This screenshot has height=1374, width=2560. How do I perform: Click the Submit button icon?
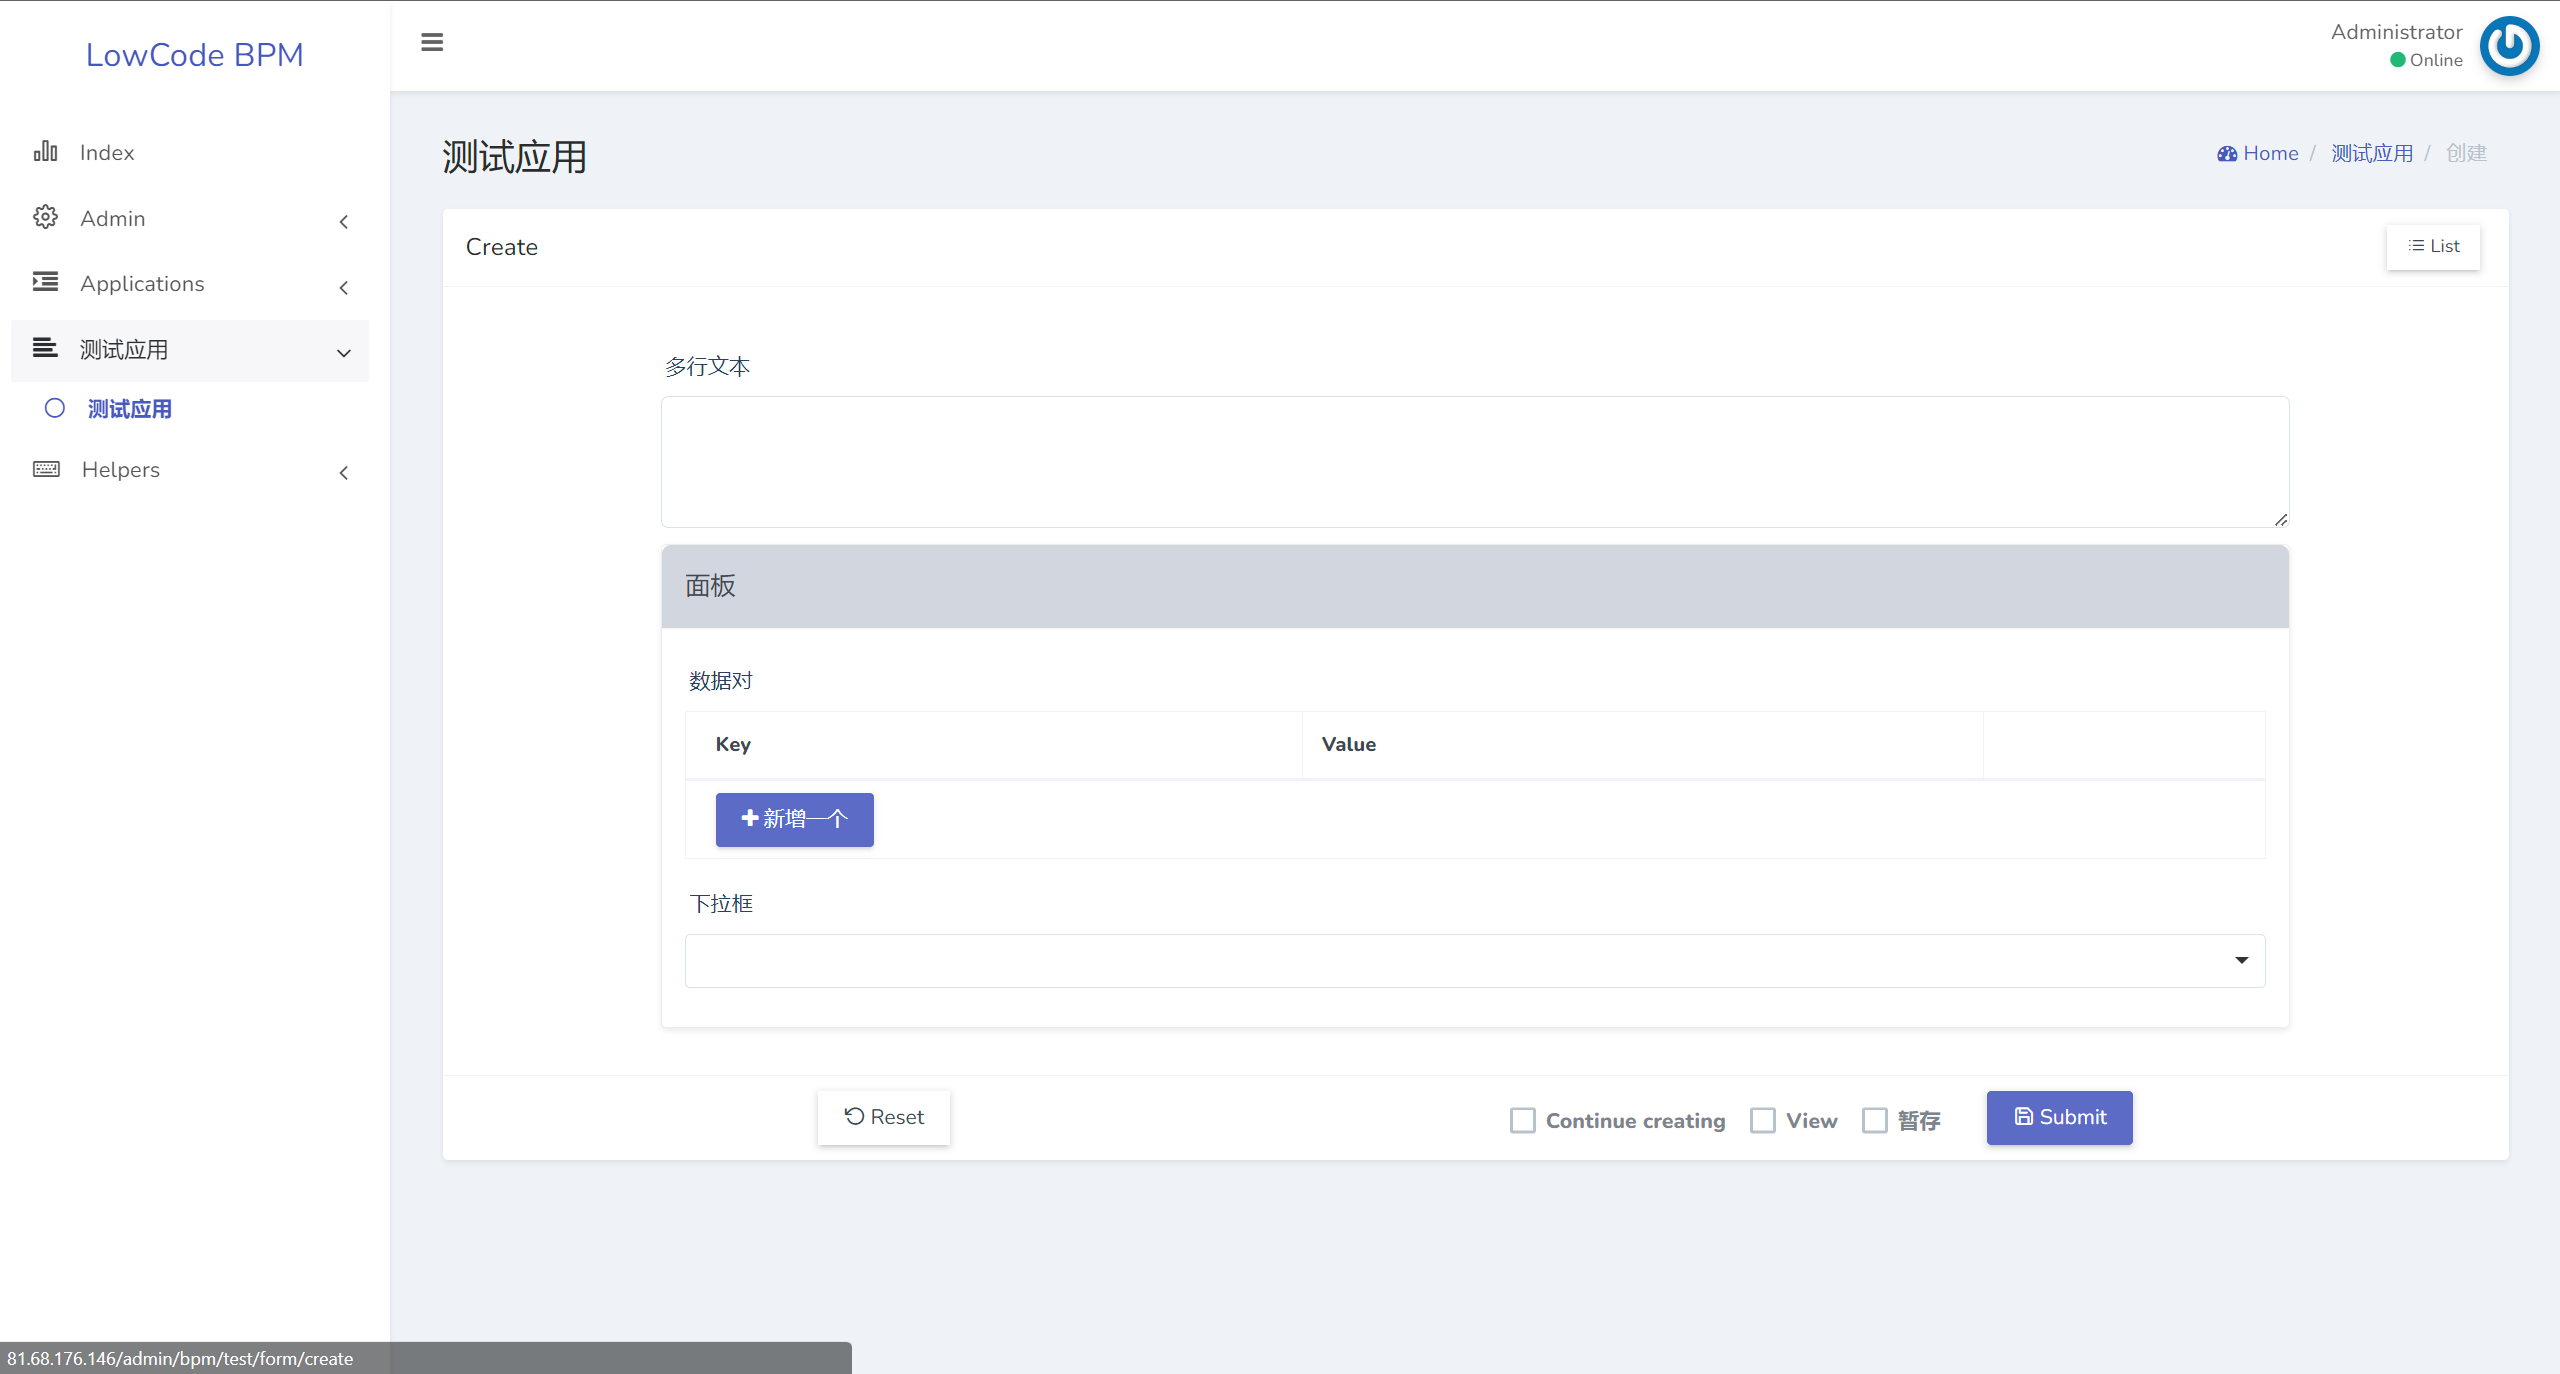point(2022,1117)
